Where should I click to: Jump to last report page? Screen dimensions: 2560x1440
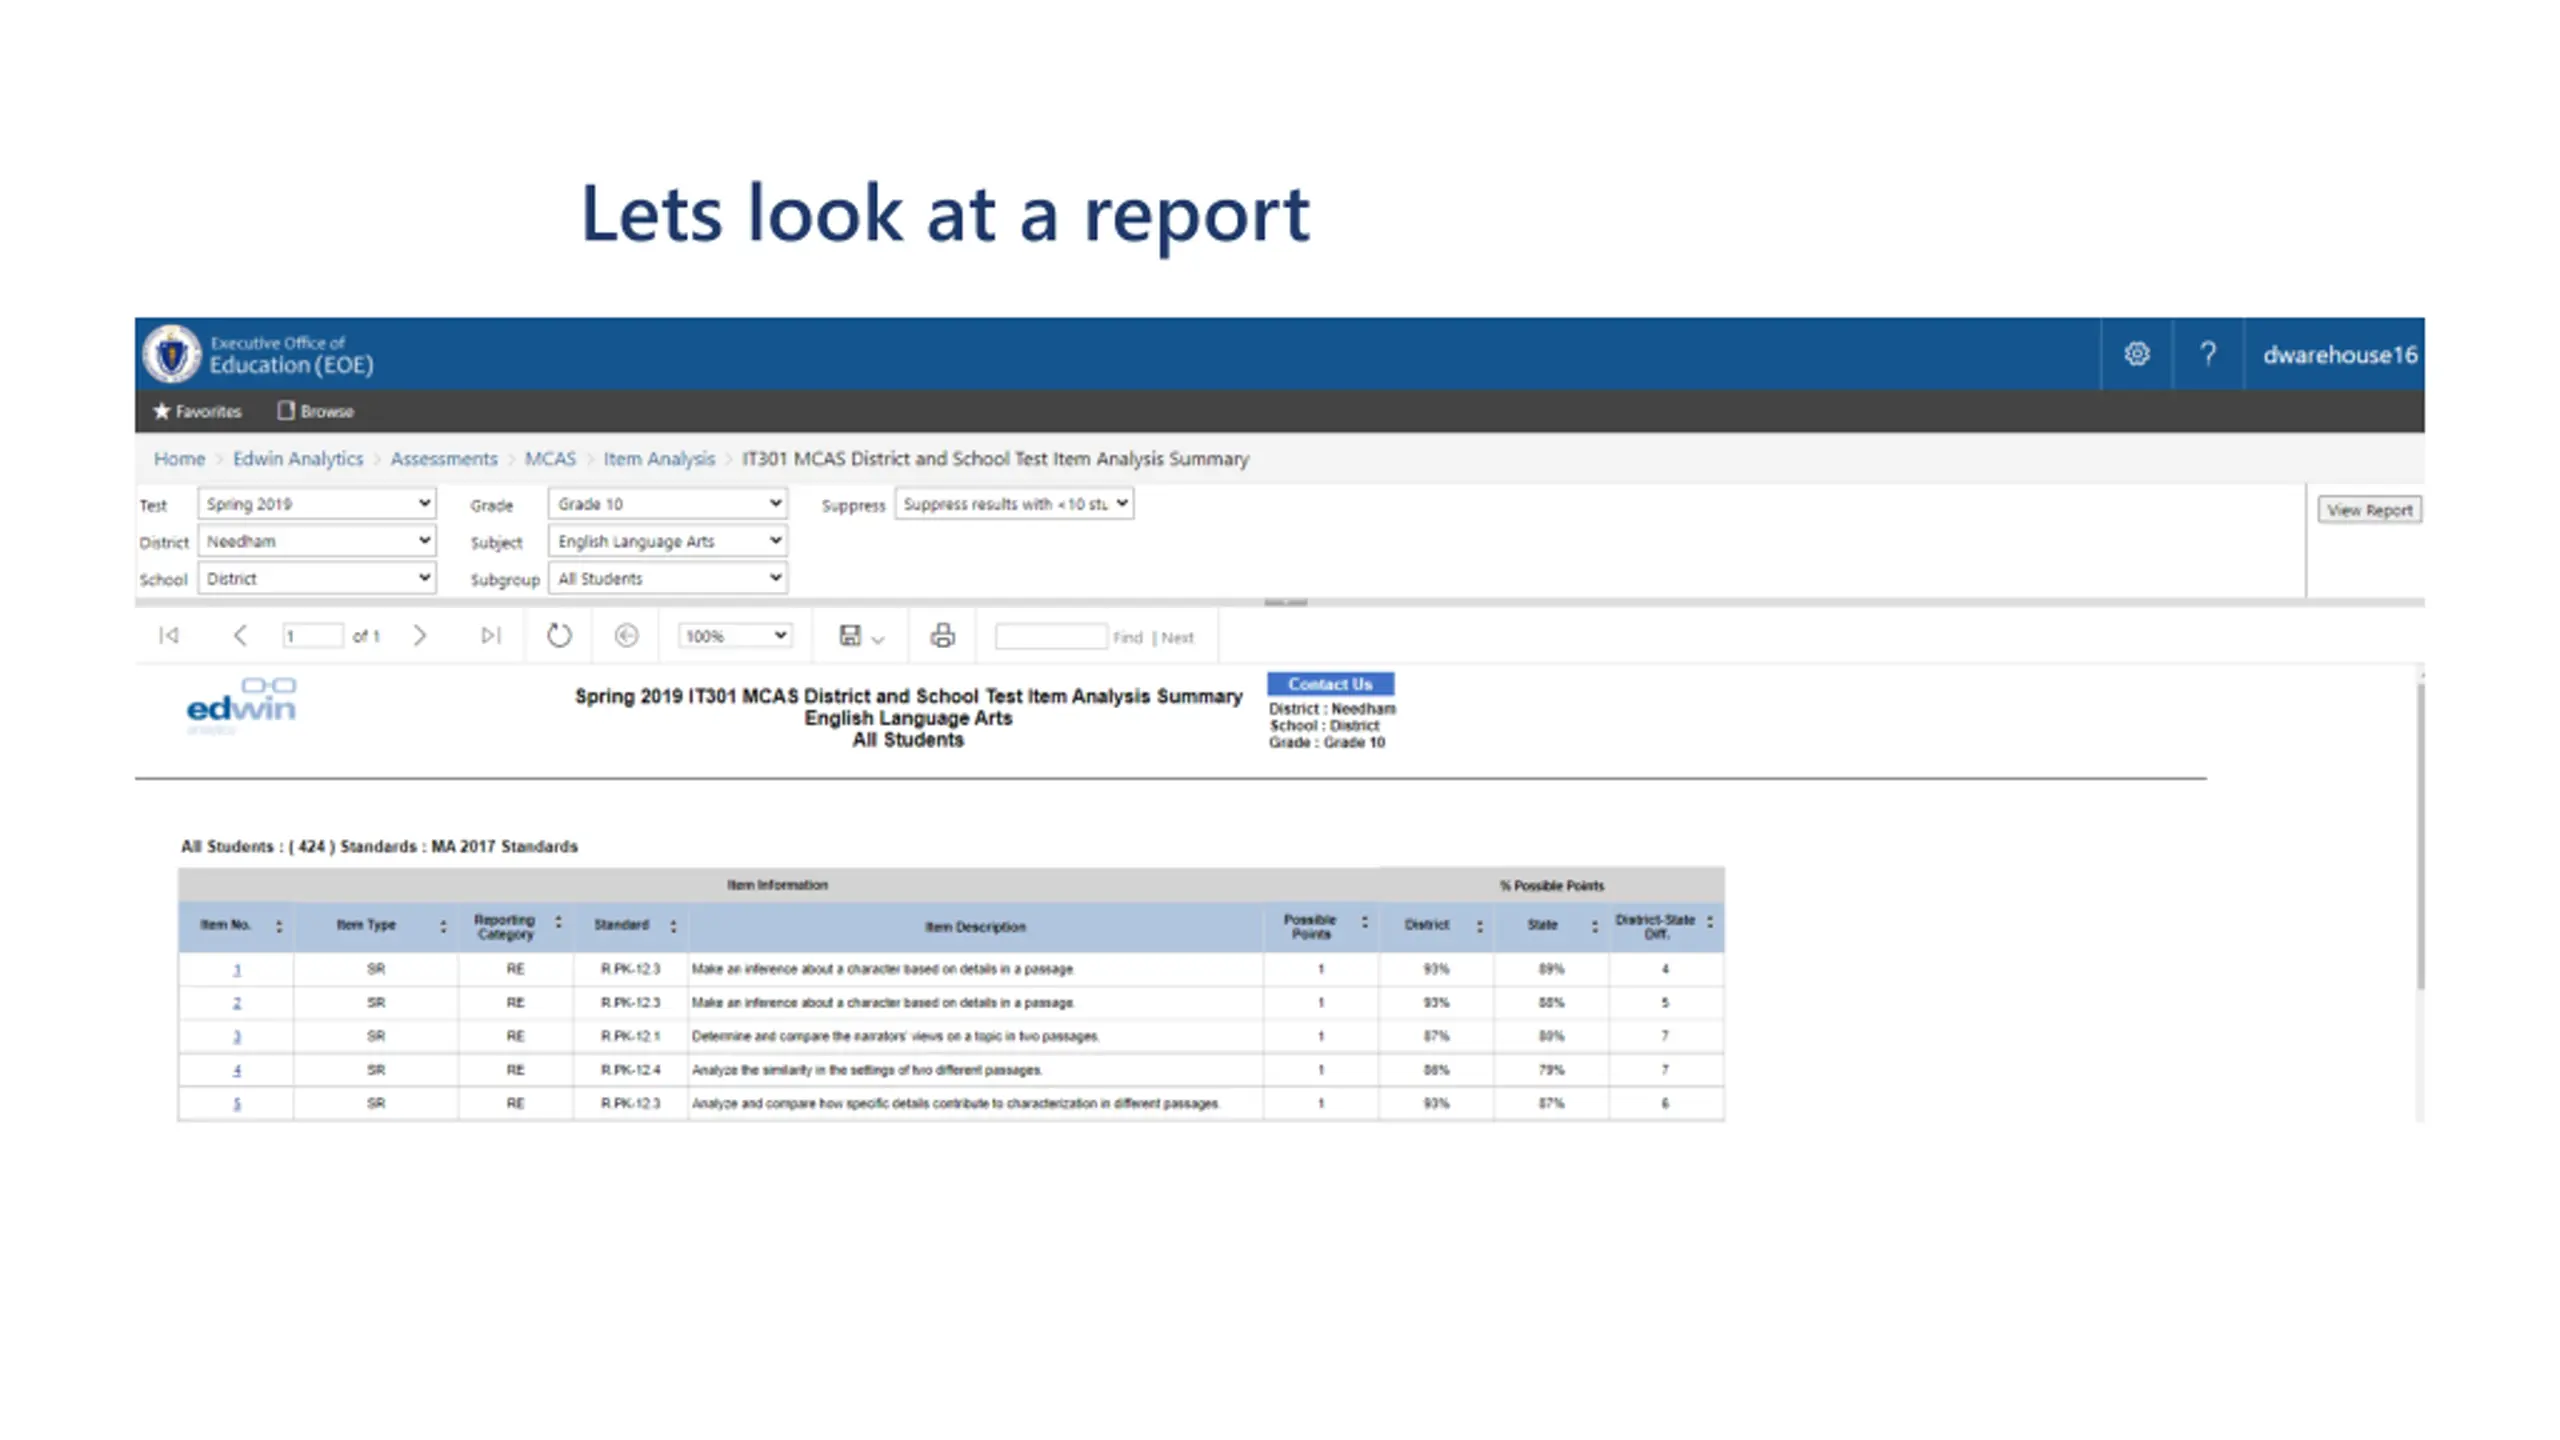click(490, 635)
